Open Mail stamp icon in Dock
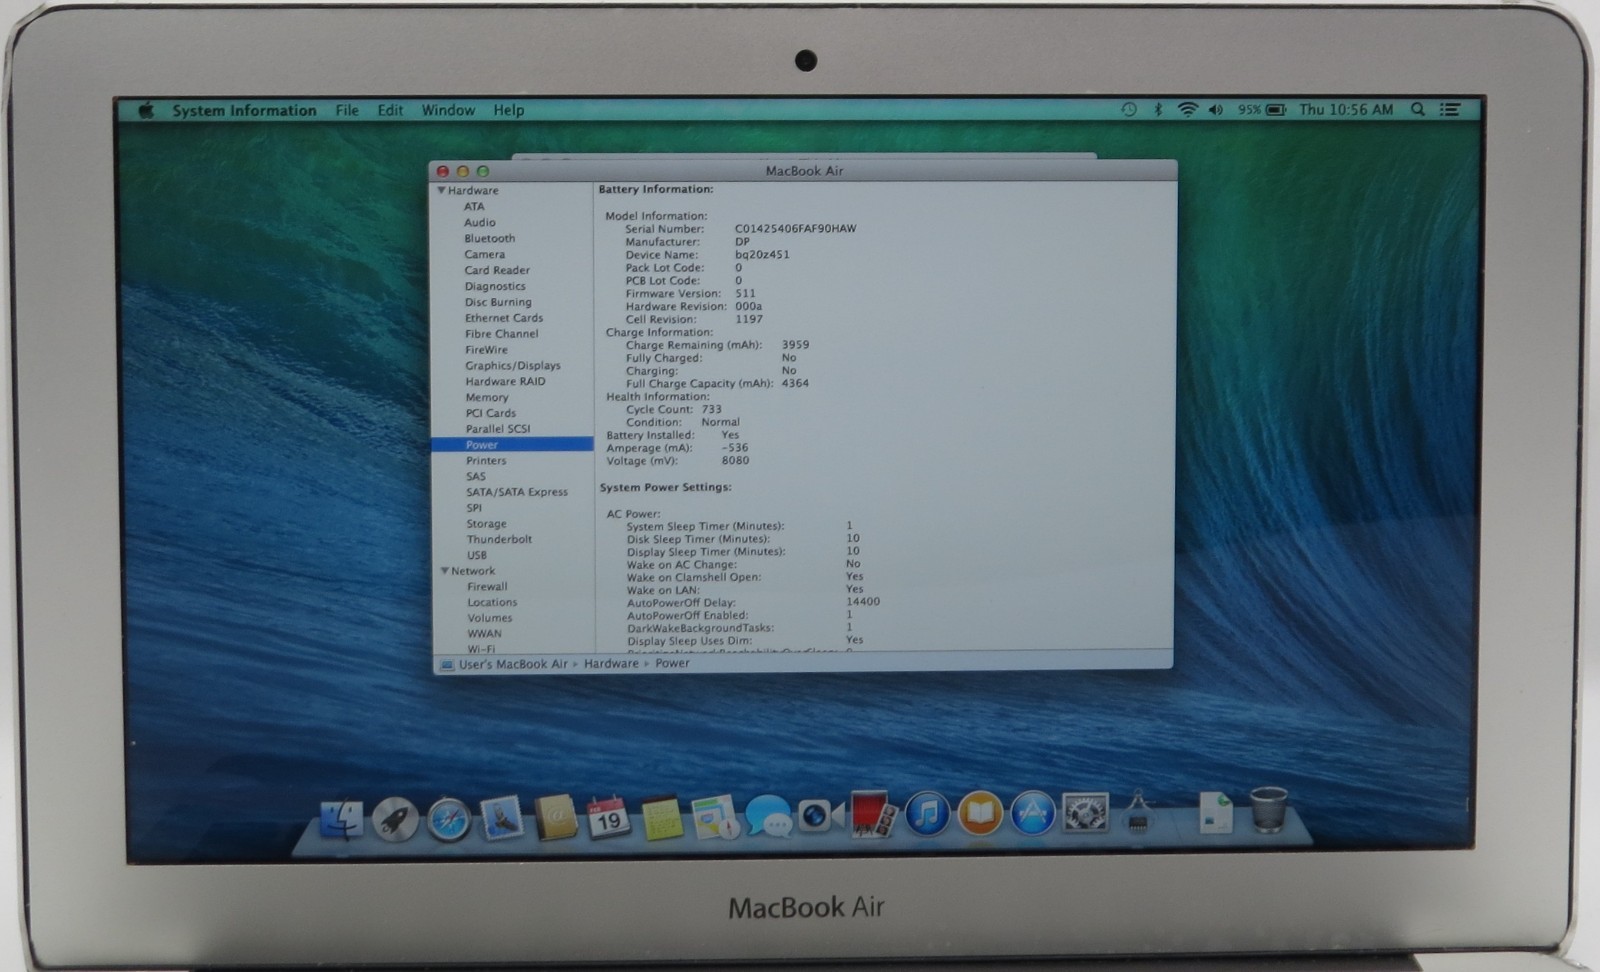The width and height of the screenshot is (1600, 972). (x=501, y=817)
